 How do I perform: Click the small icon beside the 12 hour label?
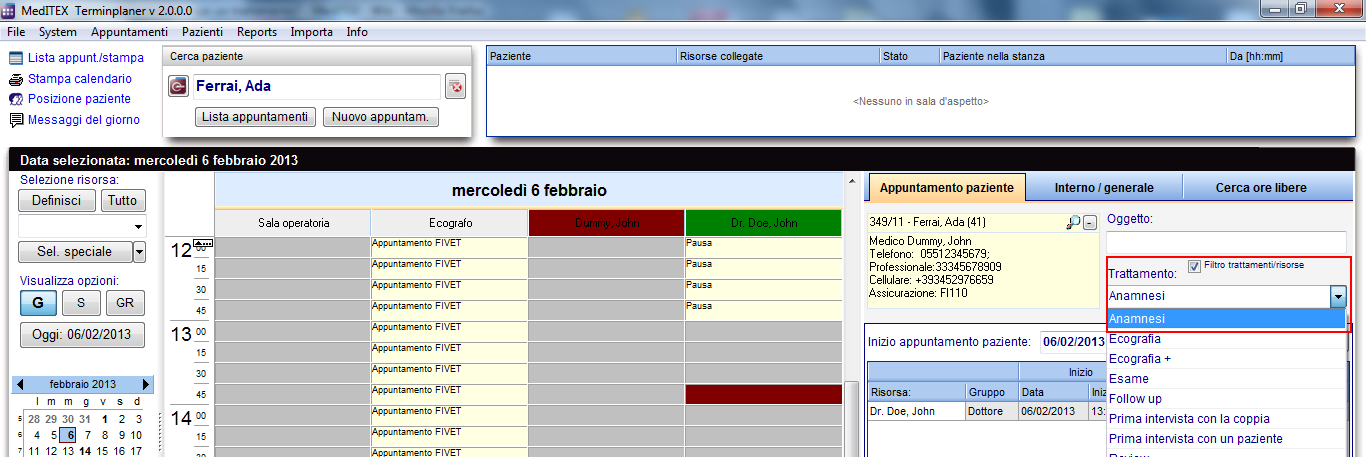[203, 243]
